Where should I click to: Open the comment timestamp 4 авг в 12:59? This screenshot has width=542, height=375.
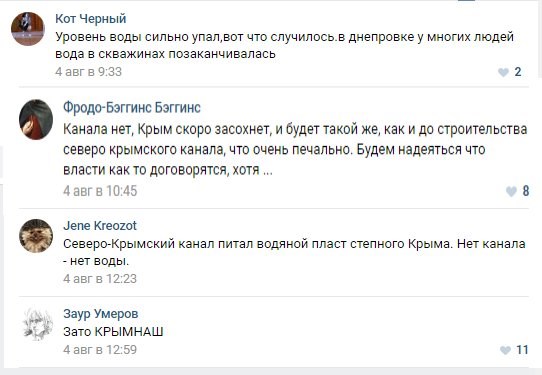click(100, 350)
